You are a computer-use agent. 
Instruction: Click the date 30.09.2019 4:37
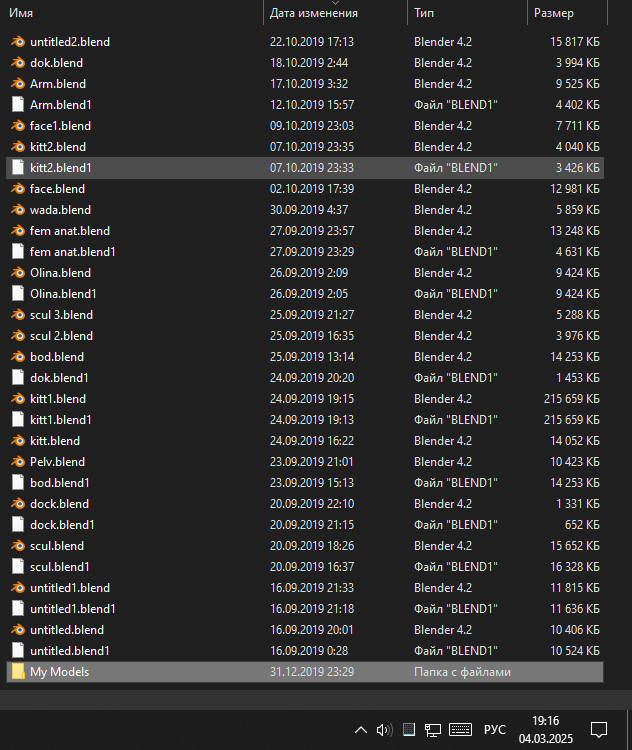click(309, 210)
